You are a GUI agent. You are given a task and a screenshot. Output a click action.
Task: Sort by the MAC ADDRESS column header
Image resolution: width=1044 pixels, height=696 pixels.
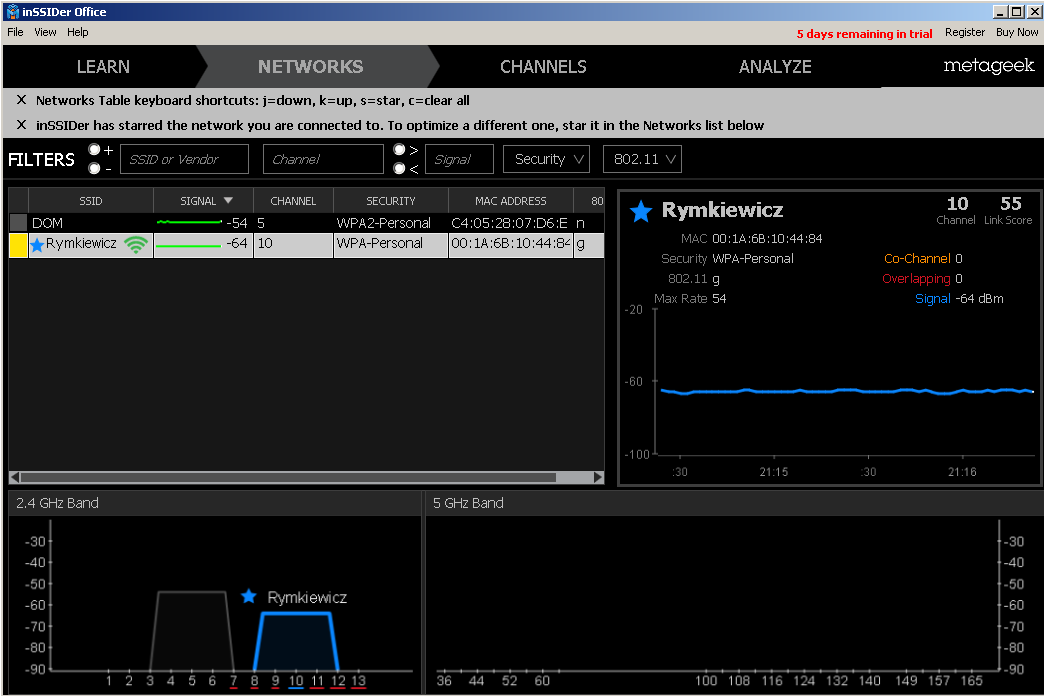coord(511,200)
